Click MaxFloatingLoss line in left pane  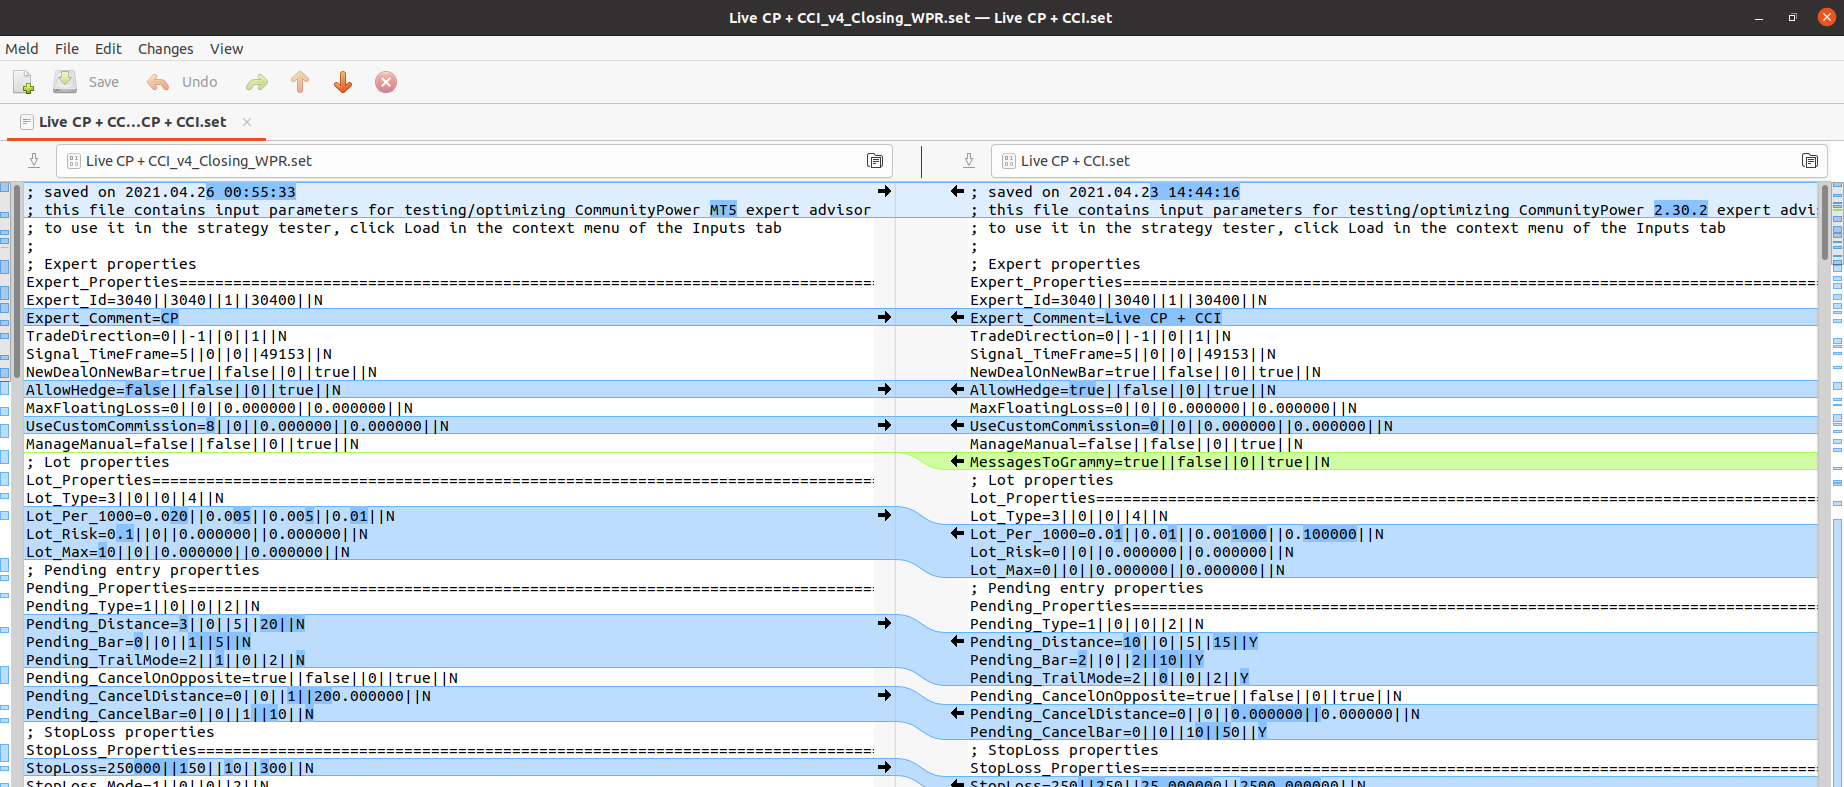tap(219, 408)
